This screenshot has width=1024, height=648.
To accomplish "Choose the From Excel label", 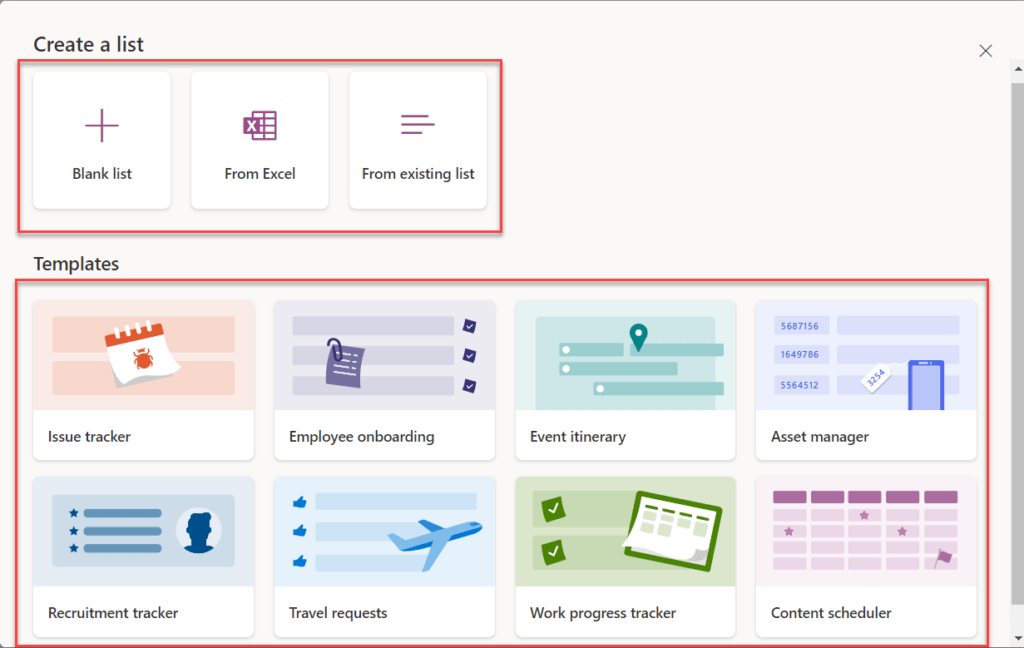I will [260, 174].
